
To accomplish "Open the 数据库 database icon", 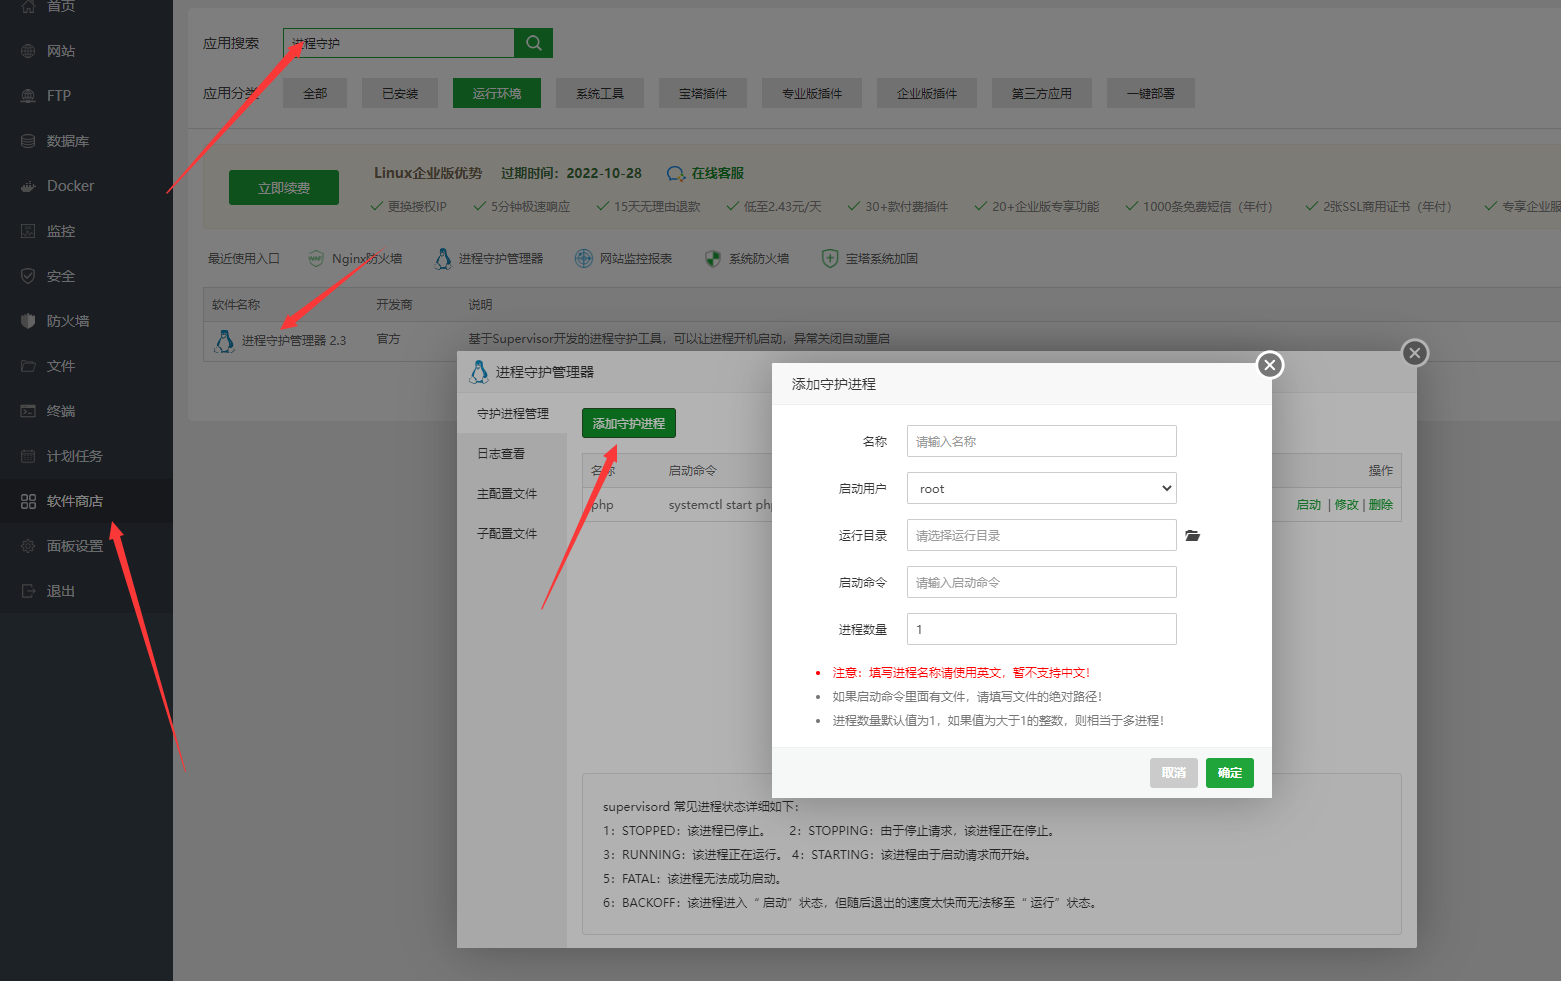I will (x=28, y=141).
